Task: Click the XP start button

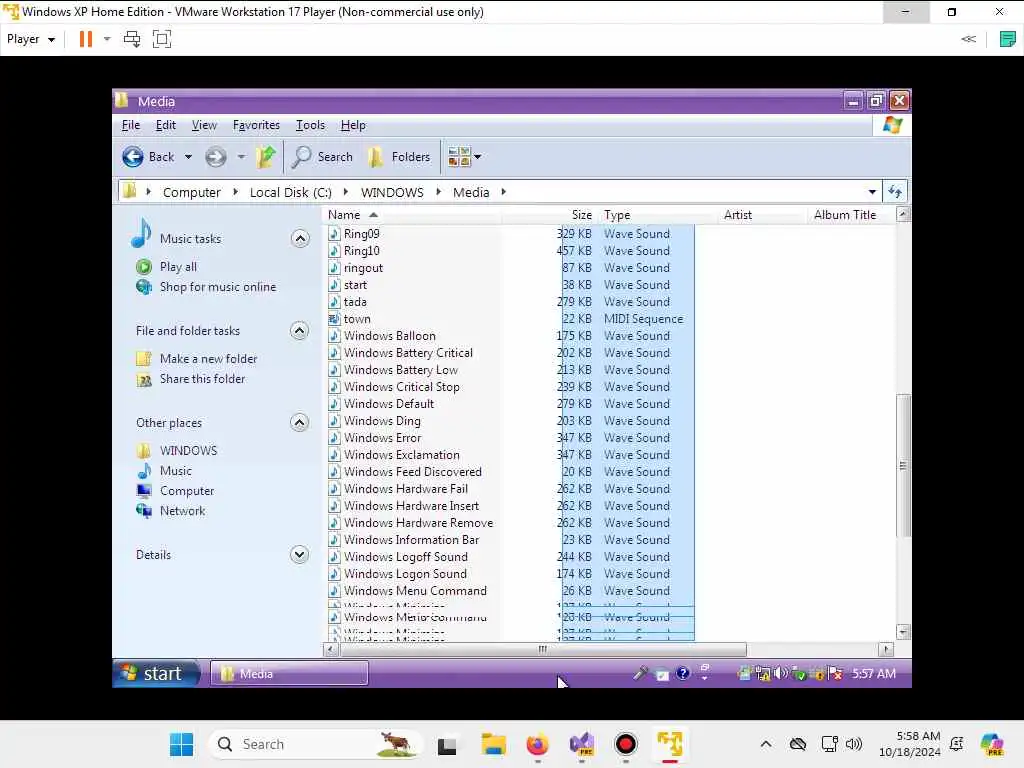Action: coord(157,673)
